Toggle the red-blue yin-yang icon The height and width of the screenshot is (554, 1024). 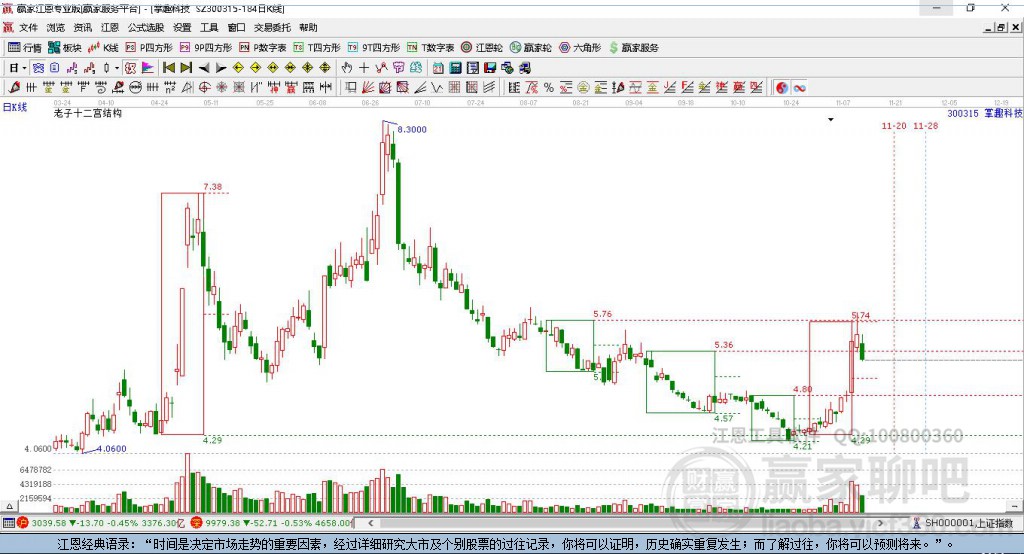coord(782,88)
